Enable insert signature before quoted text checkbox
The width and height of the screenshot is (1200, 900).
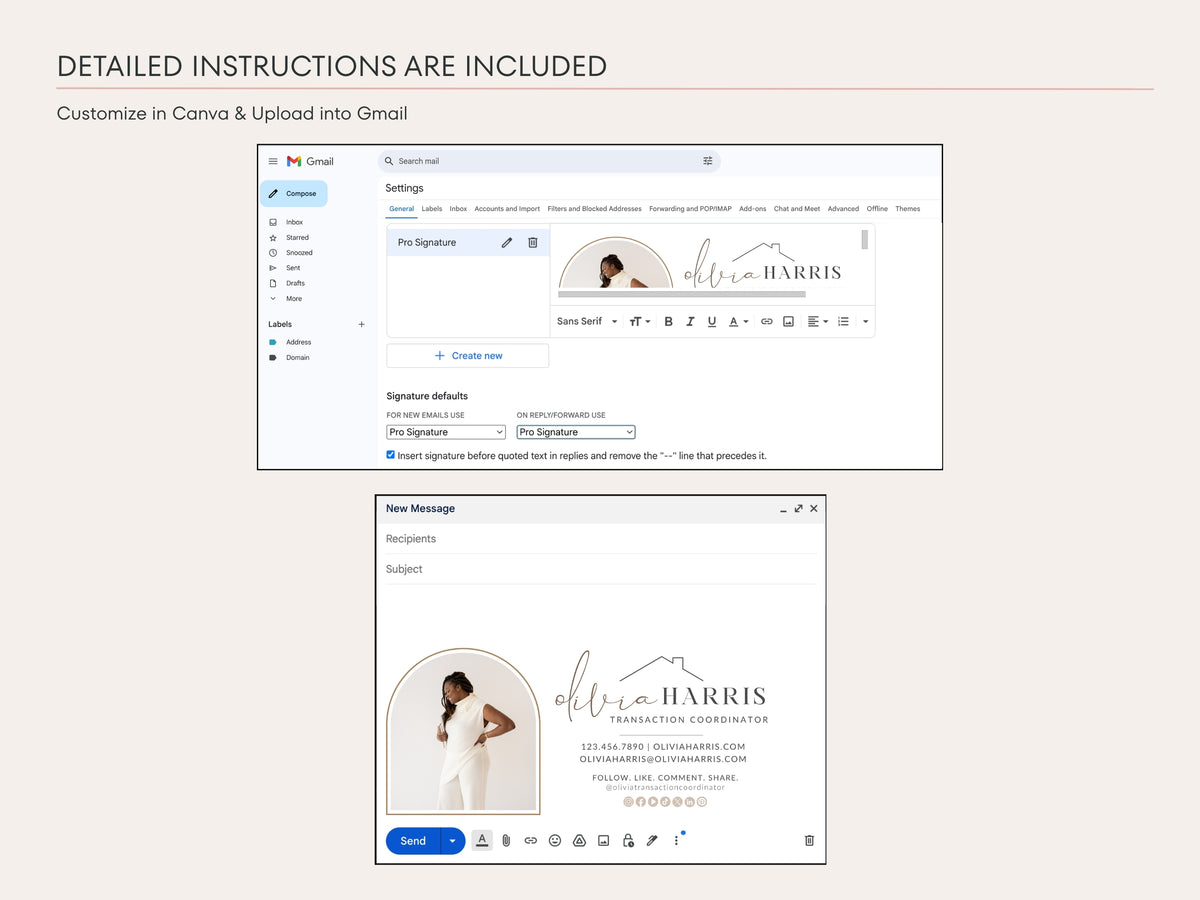point(391,454)
